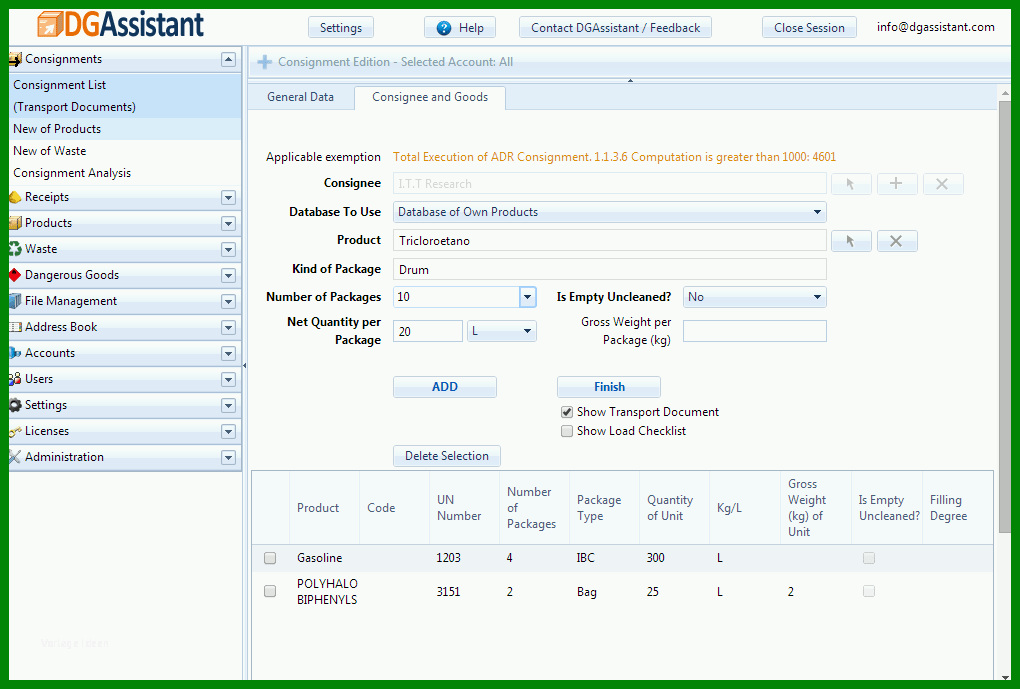
Task: Click the Users people icon
Action: [x=15, y=379]
